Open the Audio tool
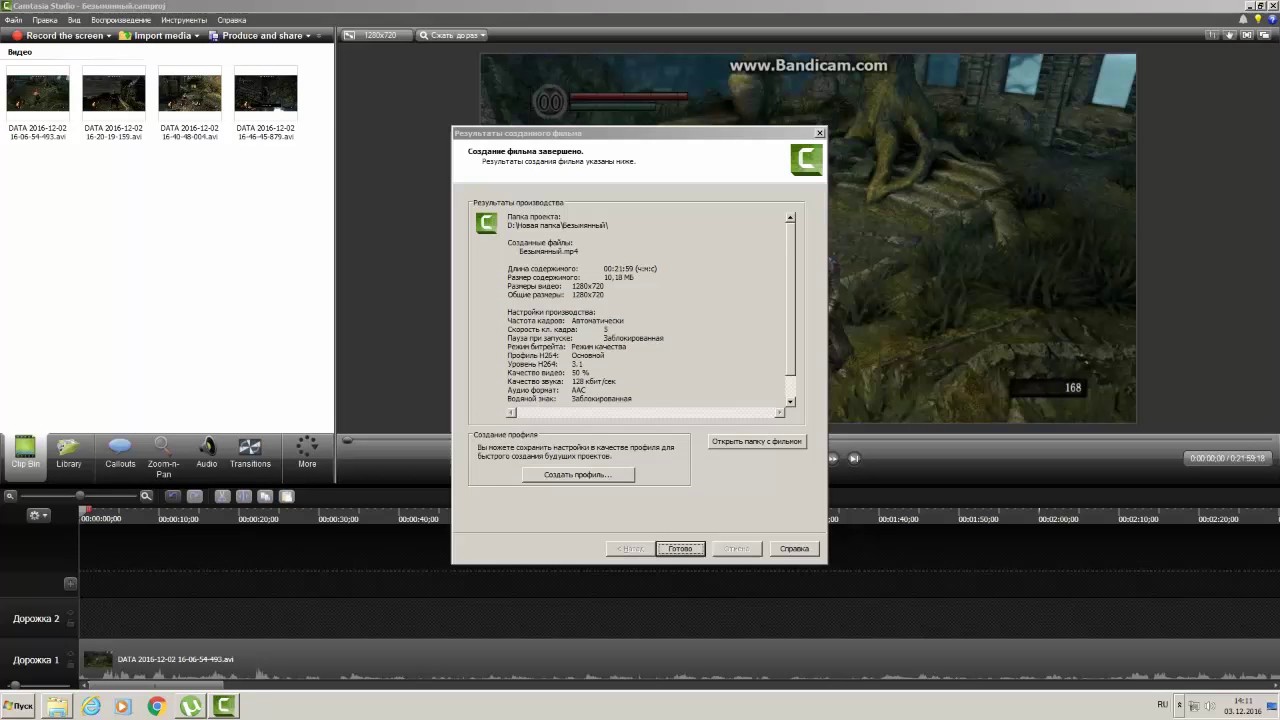Image resolution: width=1280 pixels, height=720 pixels. point(207,452)
